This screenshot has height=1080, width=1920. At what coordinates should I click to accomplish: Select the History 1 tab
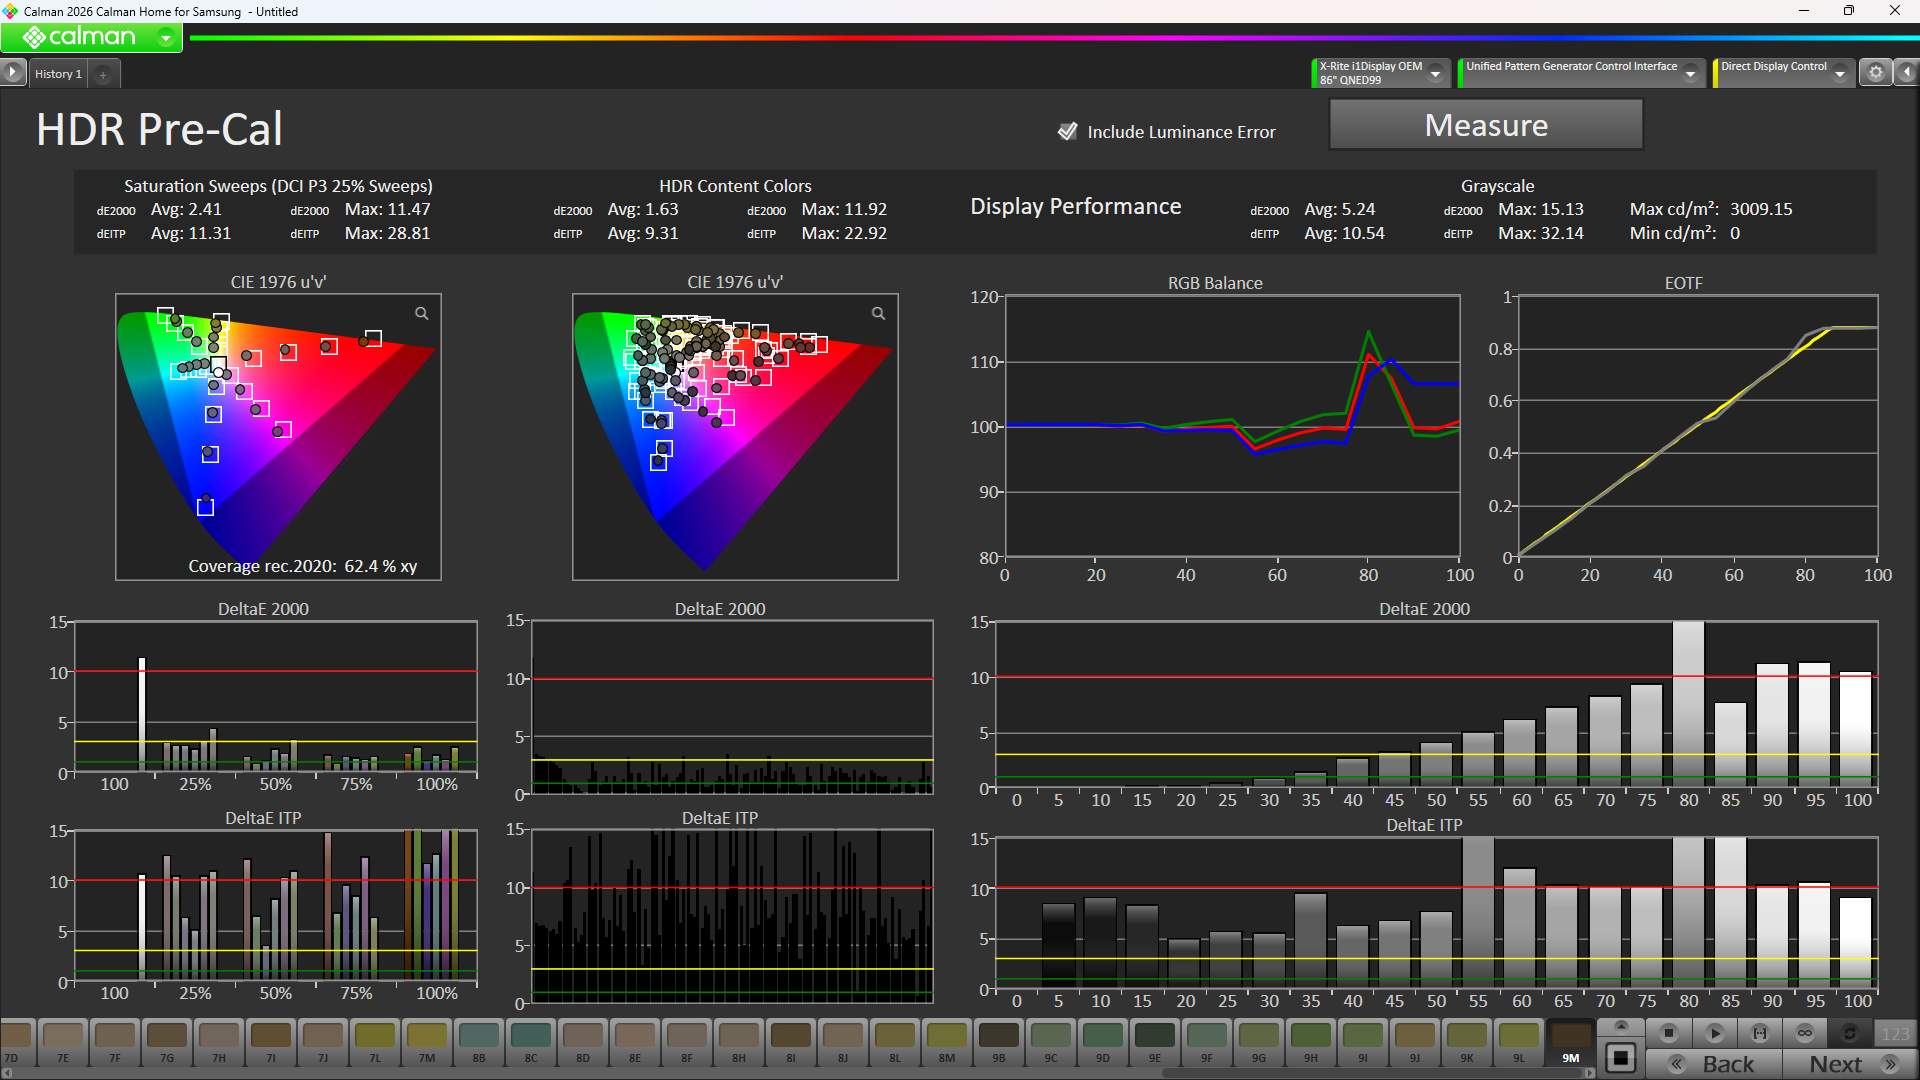click(x=58, y=74)
